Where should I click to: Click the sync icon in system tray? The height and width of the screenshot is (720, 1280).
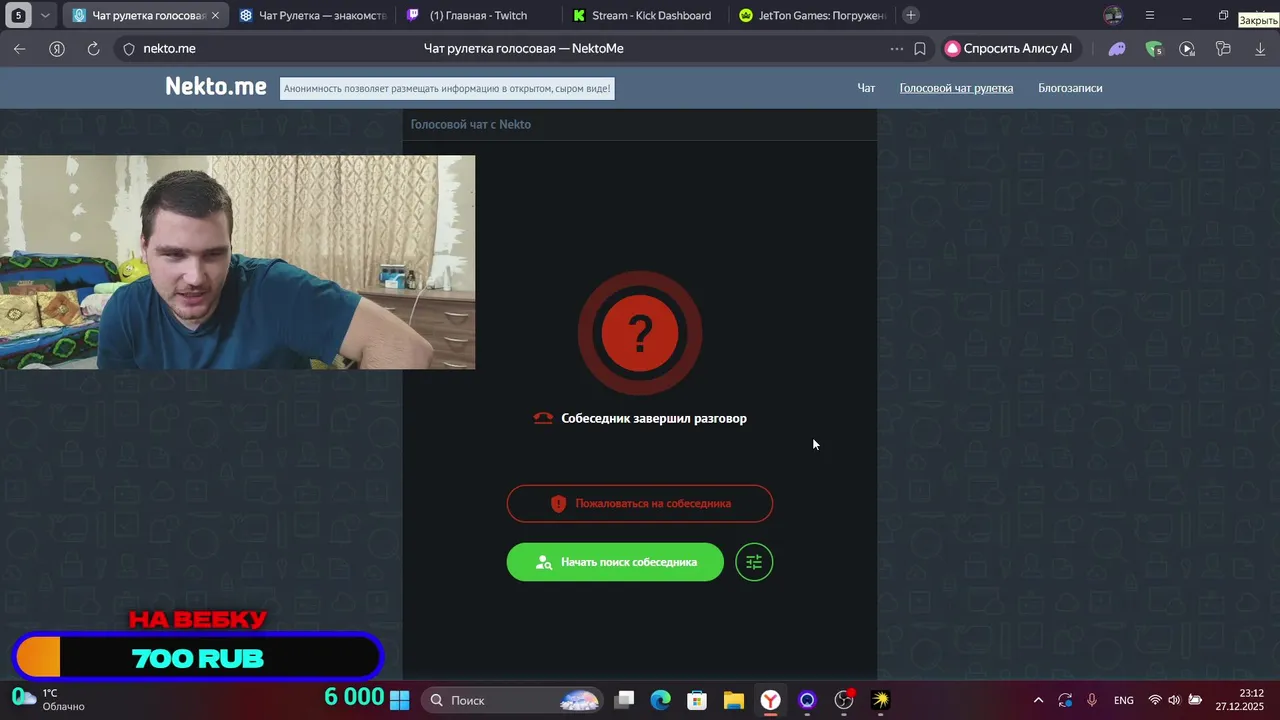click(x=1066, y=700)
